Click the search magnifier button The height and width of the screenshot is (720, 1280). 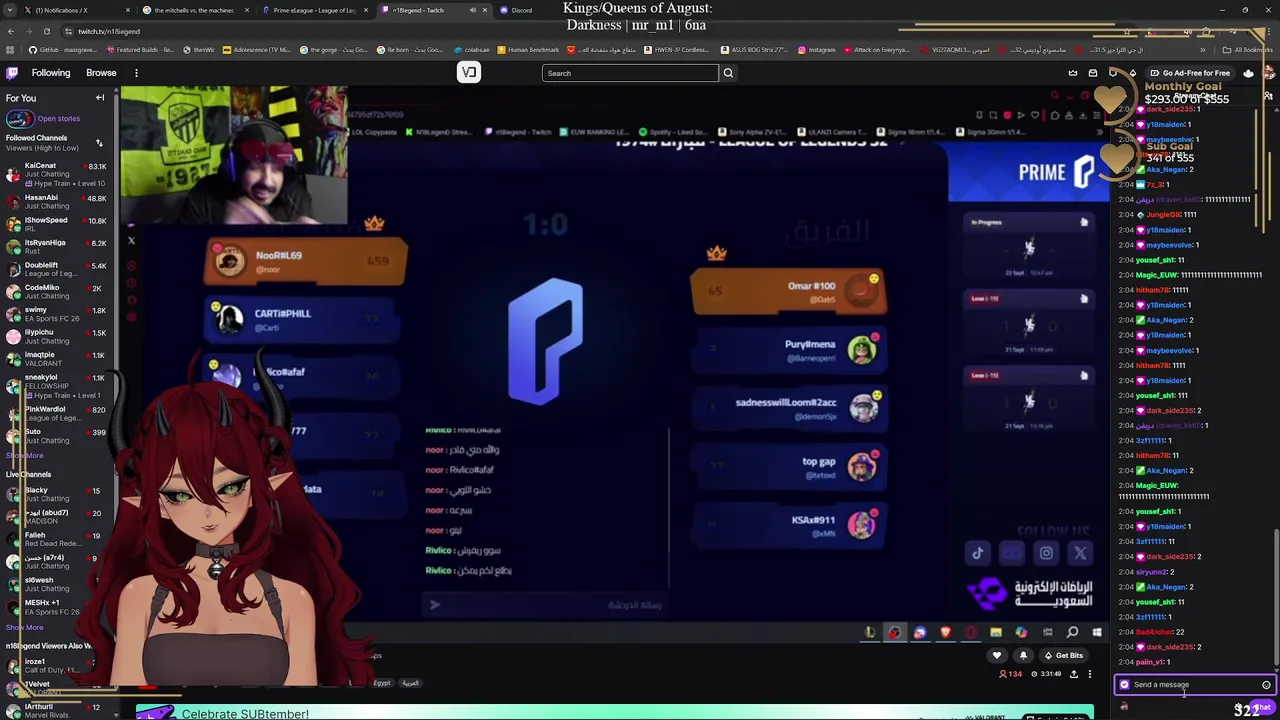click(728, 73)
